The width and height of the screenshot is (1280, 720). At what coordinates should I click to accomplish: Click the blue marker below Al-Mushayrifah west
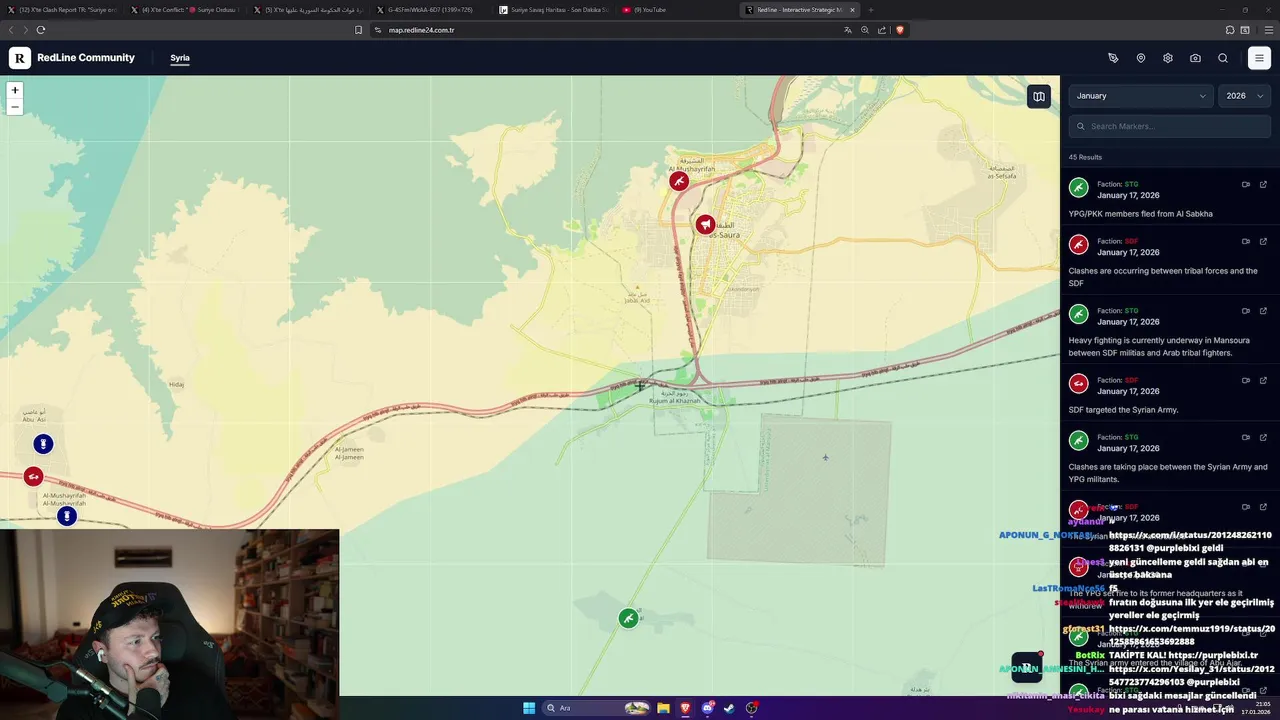point(67,516)
